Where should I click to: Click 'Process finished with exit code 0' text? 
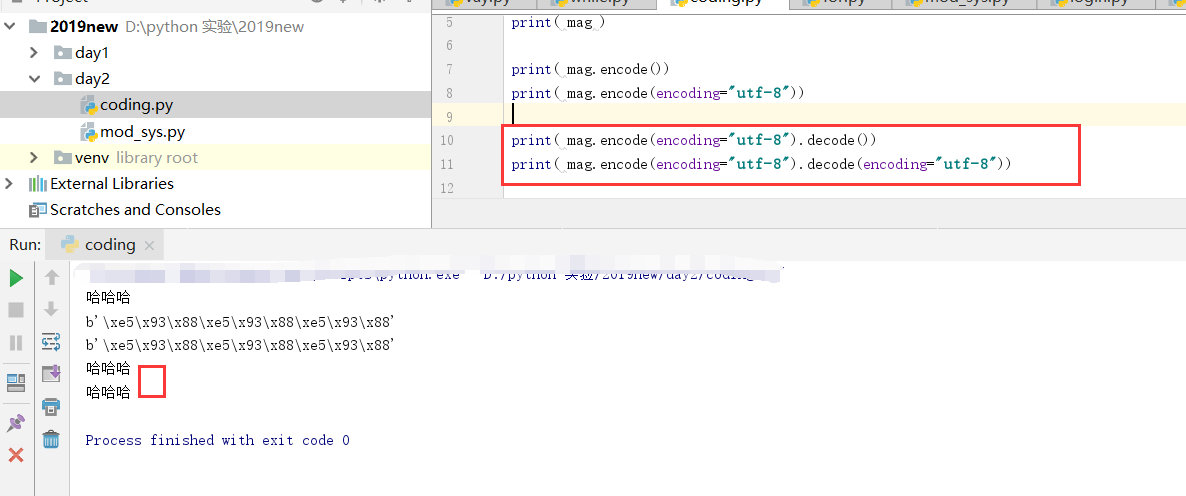coord(218,440)
